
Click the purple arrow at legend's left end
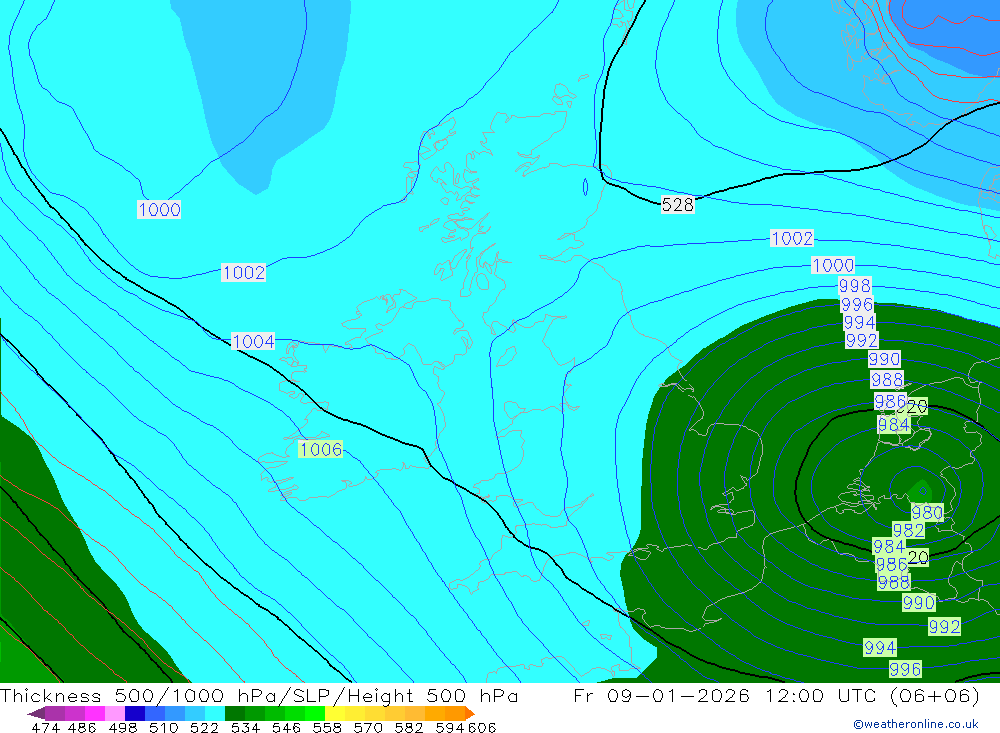36,713
